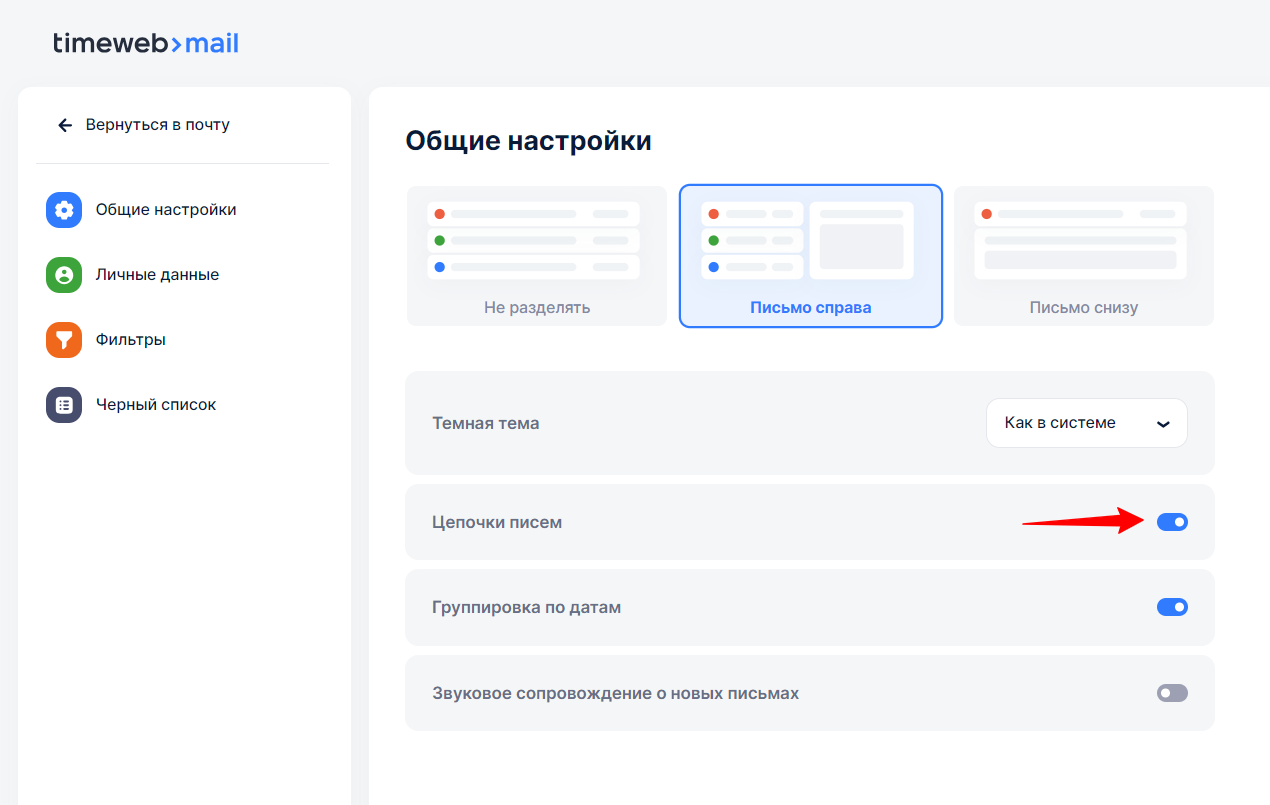Click the Вернуться в почту link
Image resolution: width=1270 pixels, height=805 pixels.
pyautogui.click(x=157, y=125)
